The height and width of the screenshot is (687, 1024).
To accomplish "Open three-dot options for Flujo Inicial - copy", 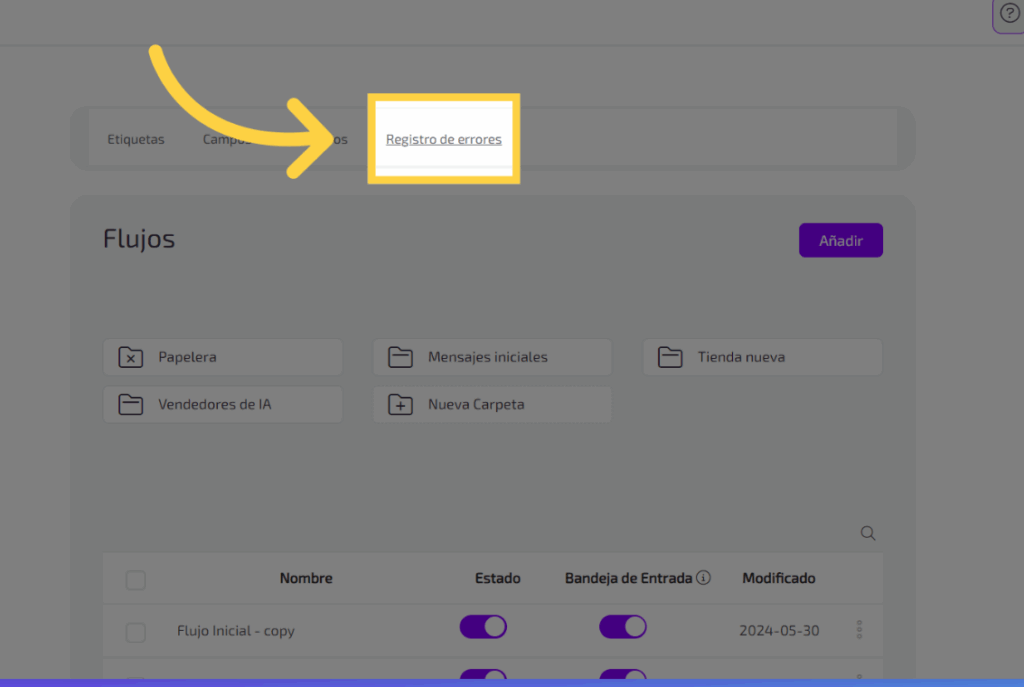I will tap(859, 630).
